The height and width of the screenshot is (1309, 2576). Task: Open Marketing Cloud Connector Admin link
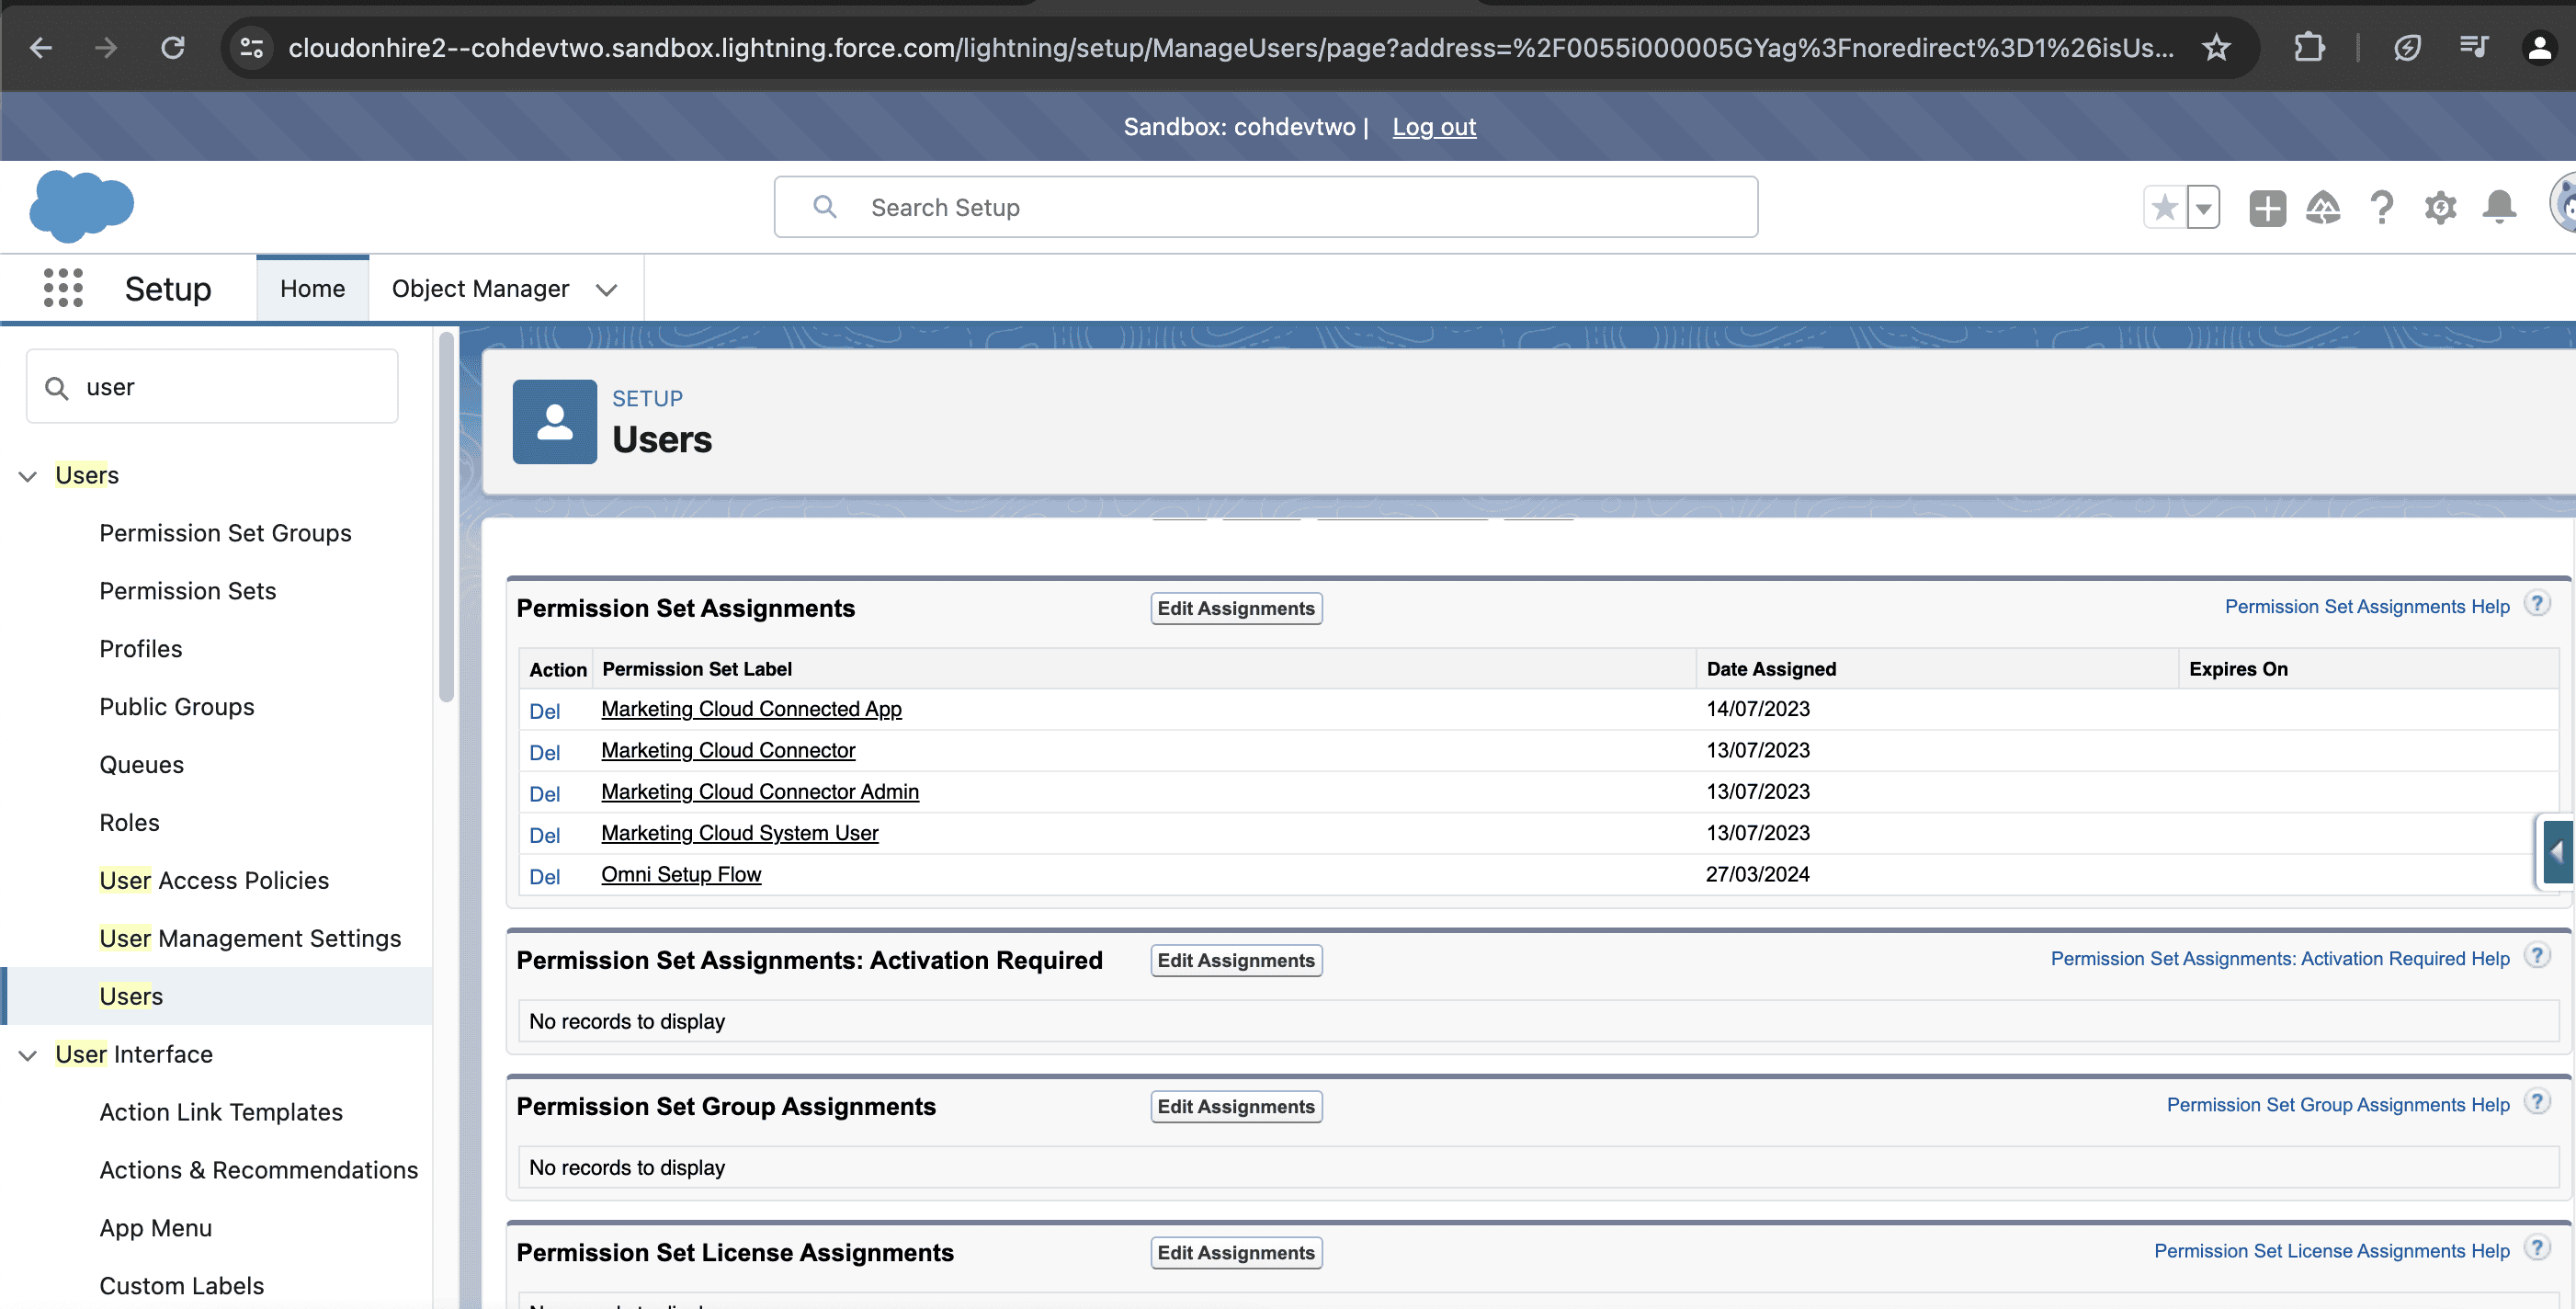[759, 791]
